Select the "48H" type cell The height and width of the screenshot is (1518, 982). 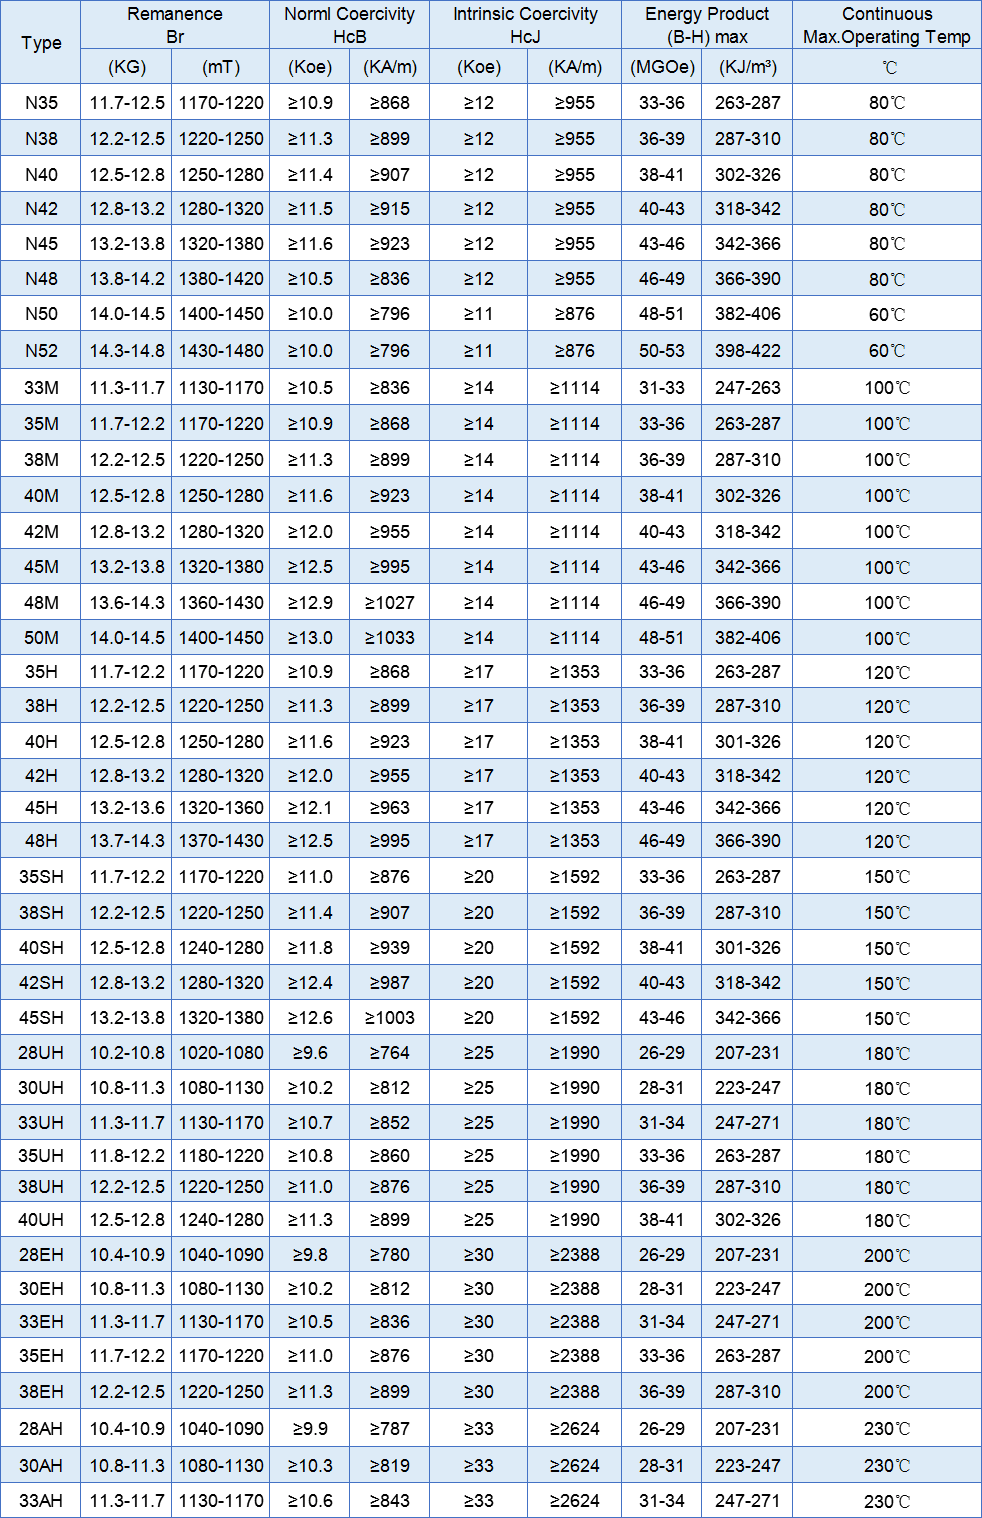pyautogui.click(x=41, y=840)
